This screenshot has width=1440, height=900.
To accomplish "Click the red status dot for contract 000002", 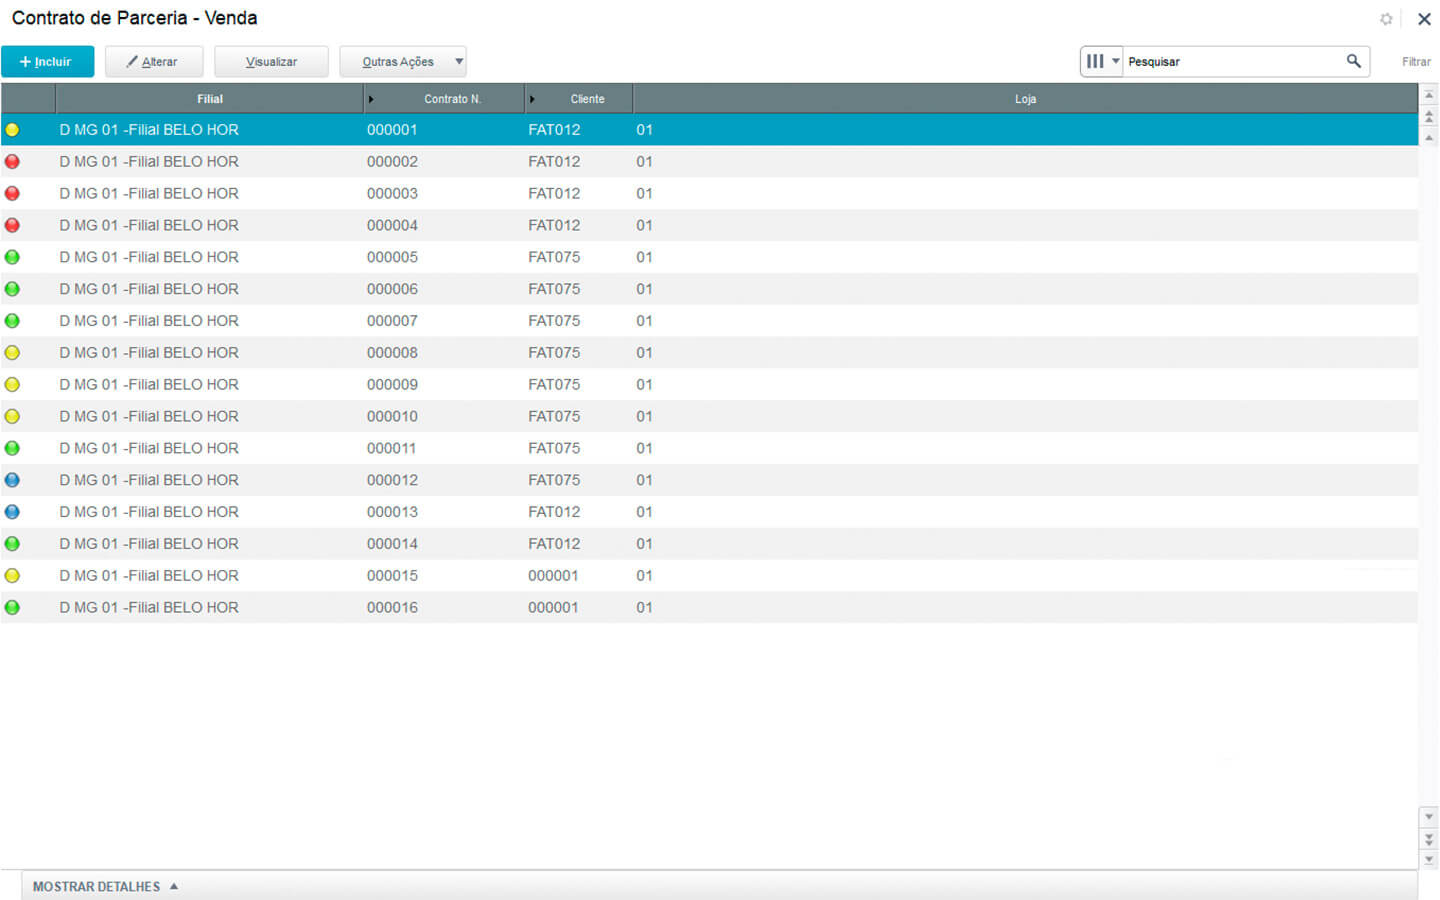I will [x=12, y=162].
